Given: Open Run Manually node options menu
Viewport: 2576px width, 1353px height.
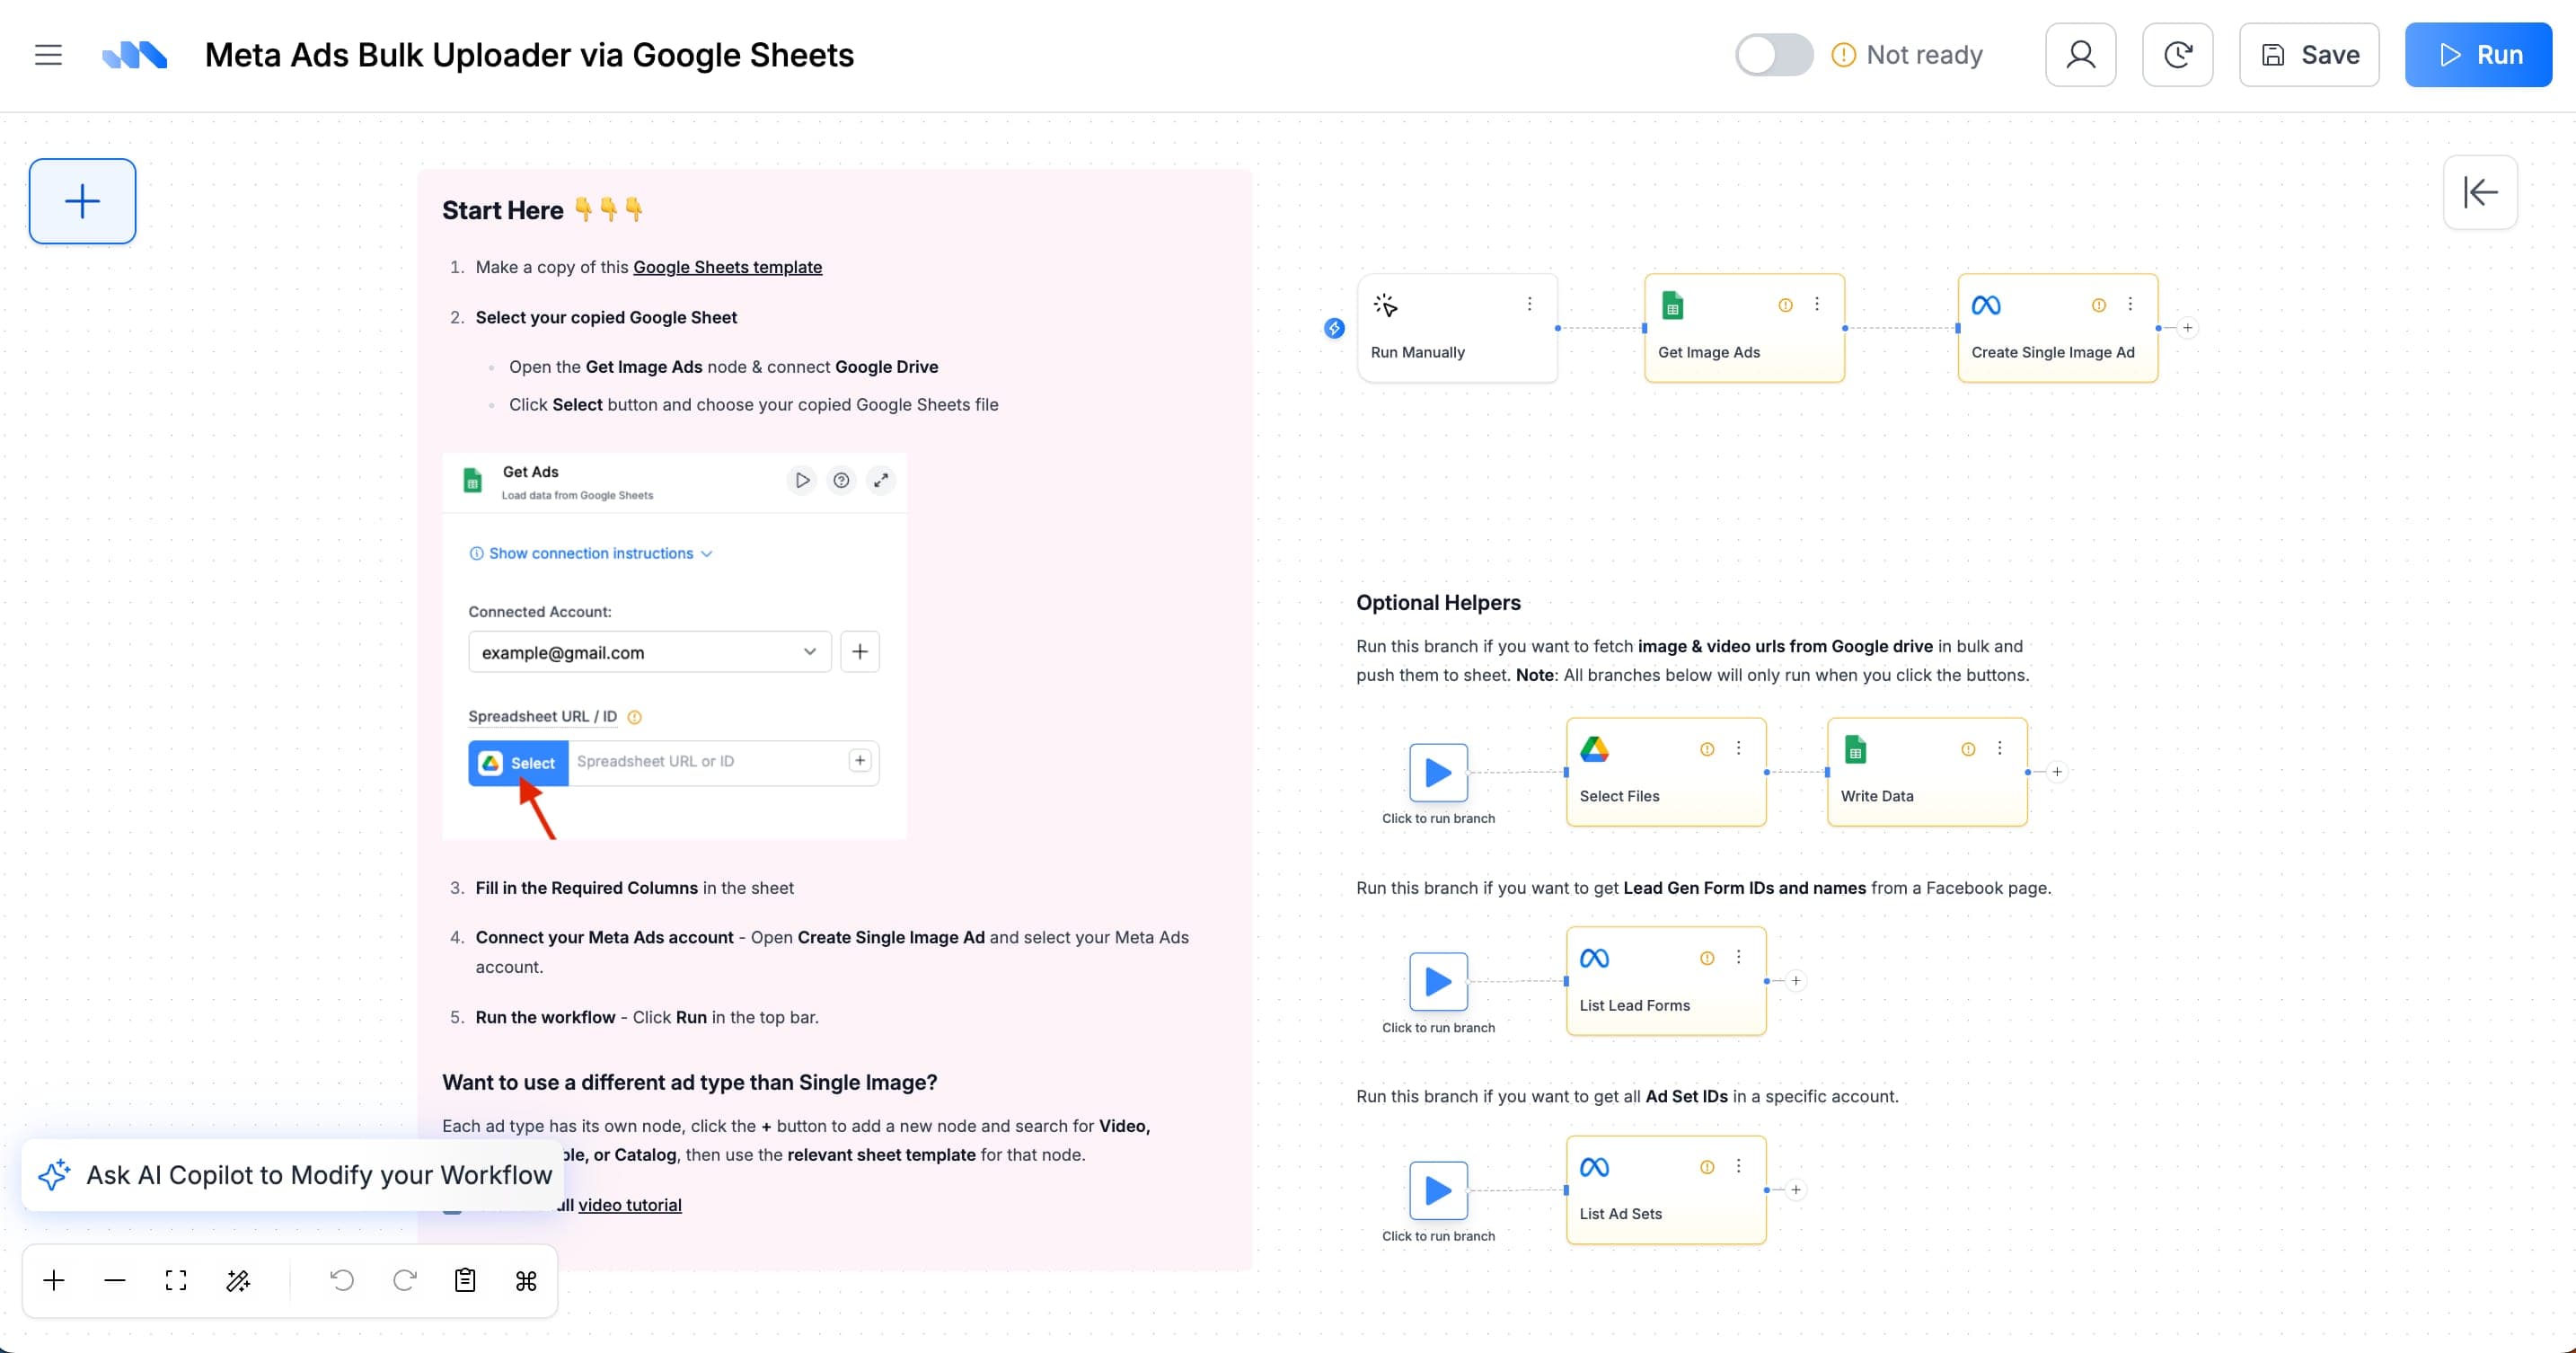Looking at the screenshot, I should [1529, 304].
